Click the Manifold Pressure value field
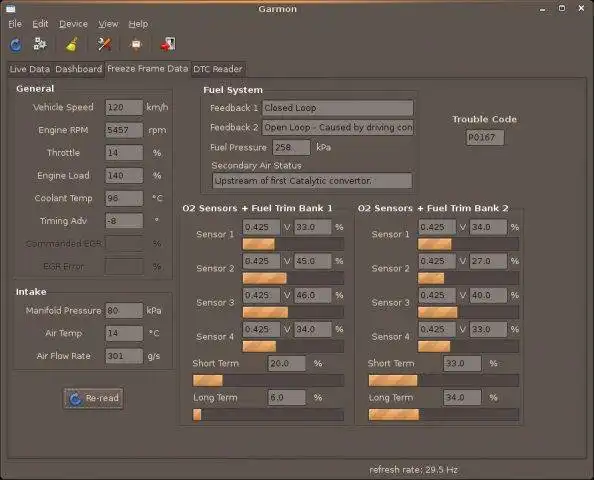 124,311
